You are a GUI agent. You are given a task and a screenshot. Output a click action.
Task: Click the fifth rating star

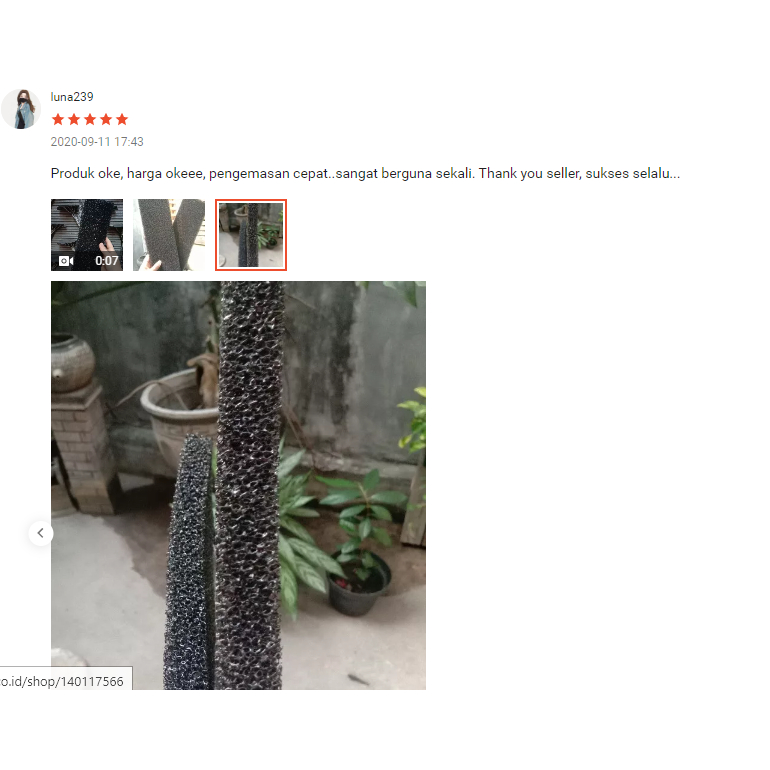122,119
